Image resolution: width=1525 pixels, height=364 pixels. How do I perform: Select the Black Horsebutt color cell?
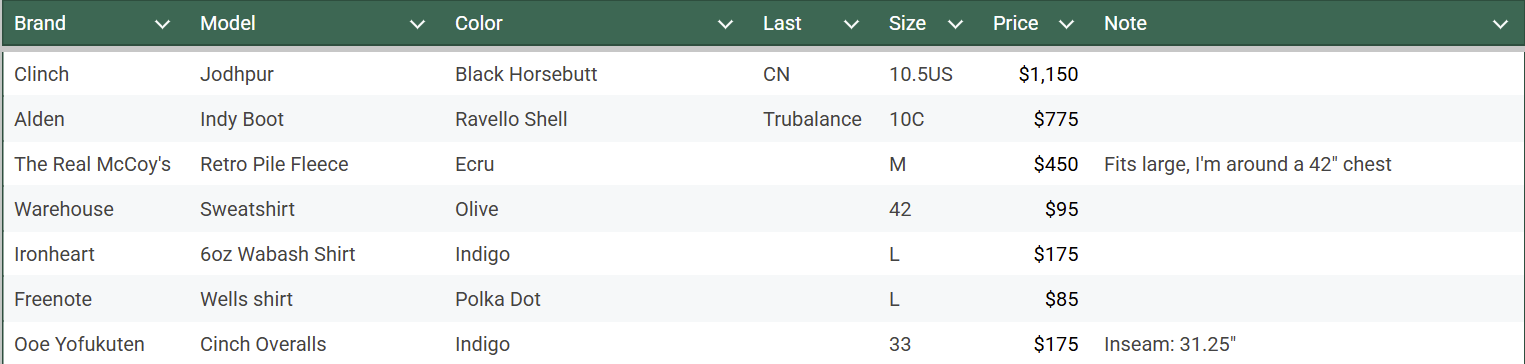[526, 74]
